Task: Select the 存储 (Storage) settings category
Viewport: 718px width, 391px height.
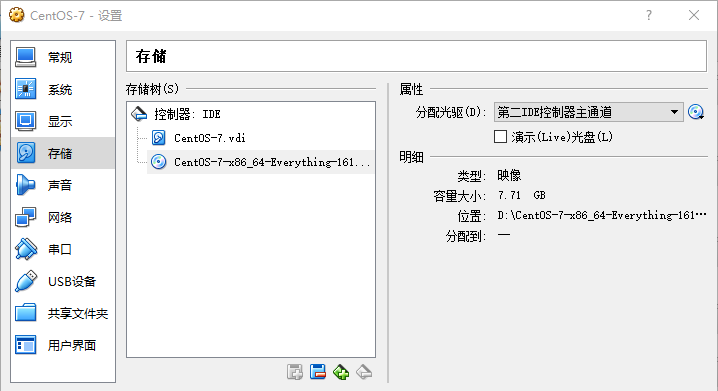Action: tap(63, 153)
